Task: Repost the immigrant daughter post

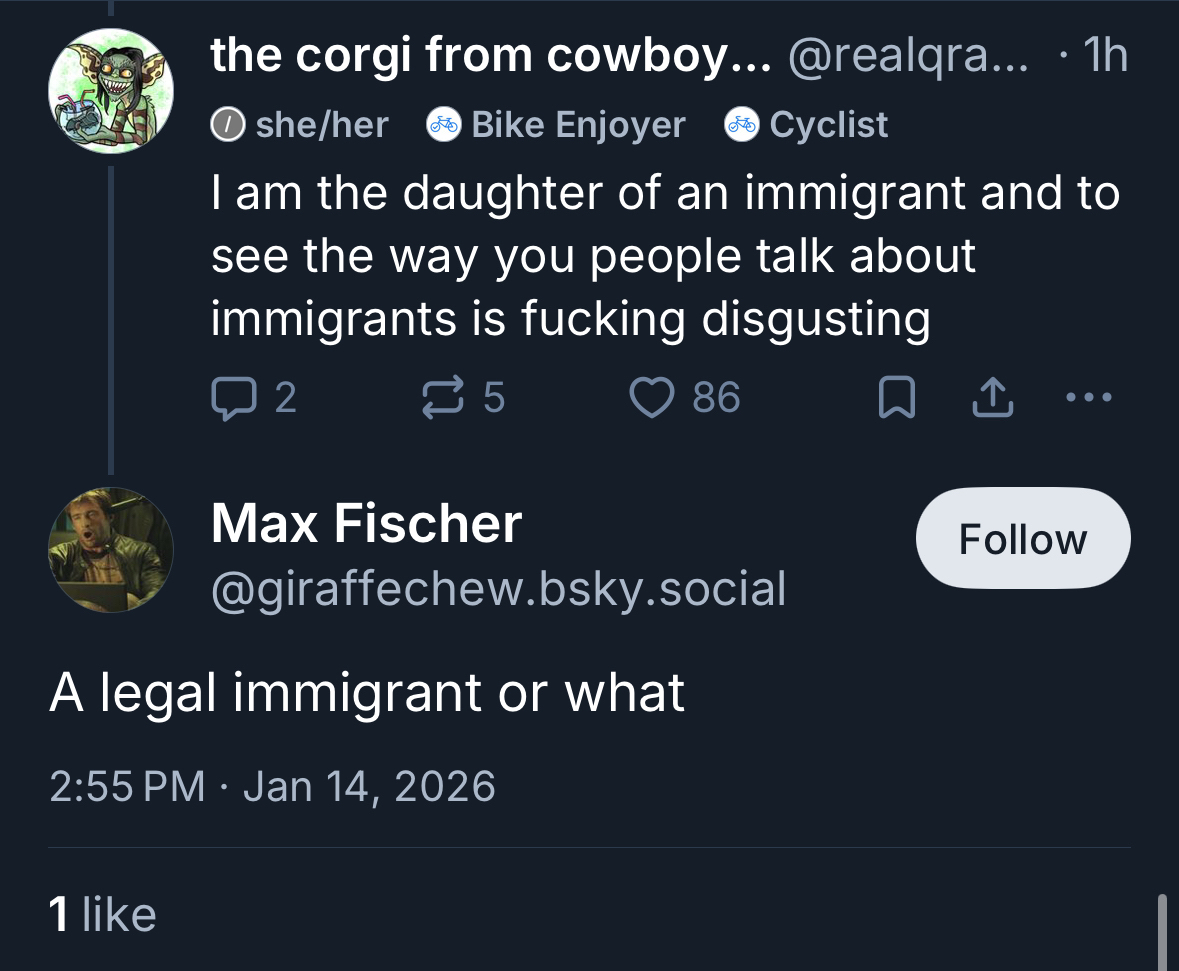Action: tap(444, 399)
